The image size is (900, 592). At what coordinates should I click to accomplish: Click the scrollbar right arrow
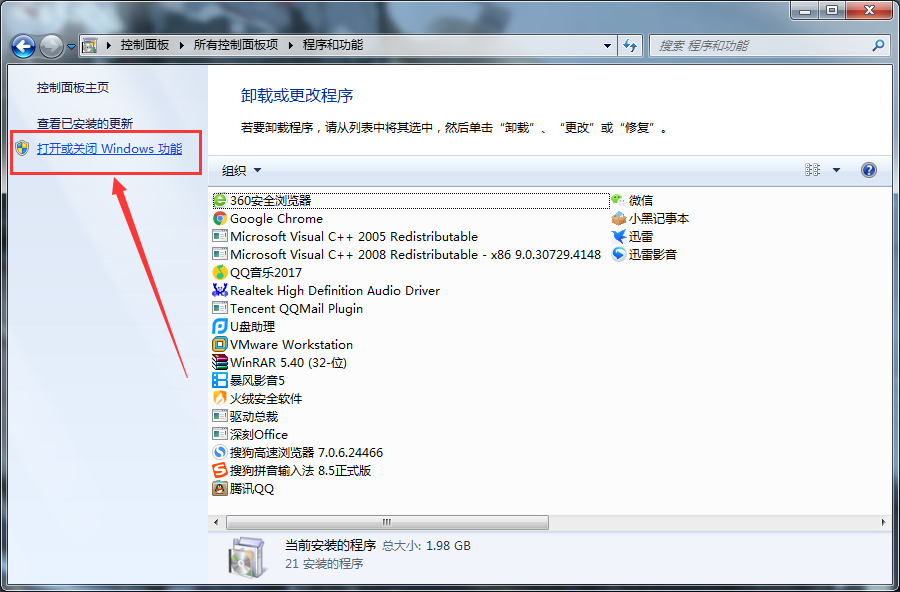(x=883, y=522)
